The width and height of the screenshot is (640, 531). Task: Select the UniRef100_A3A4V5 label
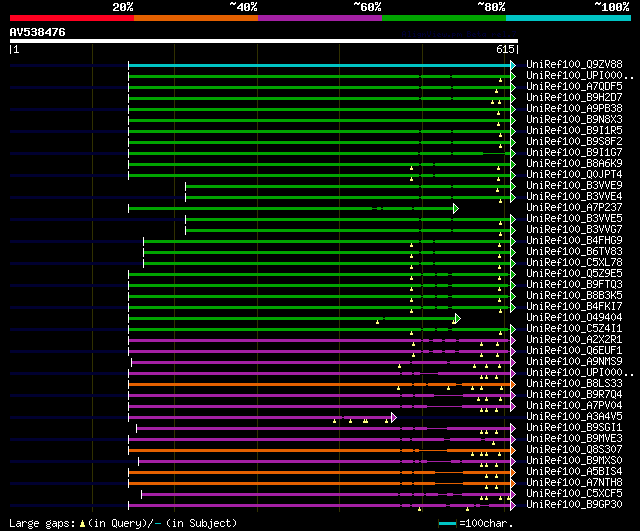click(574, 417)
